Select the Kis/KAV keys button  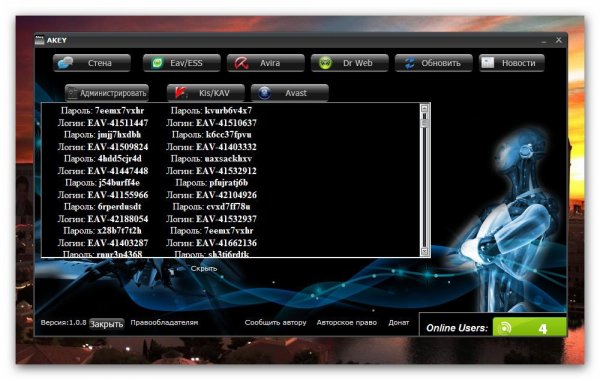[205, 93]
